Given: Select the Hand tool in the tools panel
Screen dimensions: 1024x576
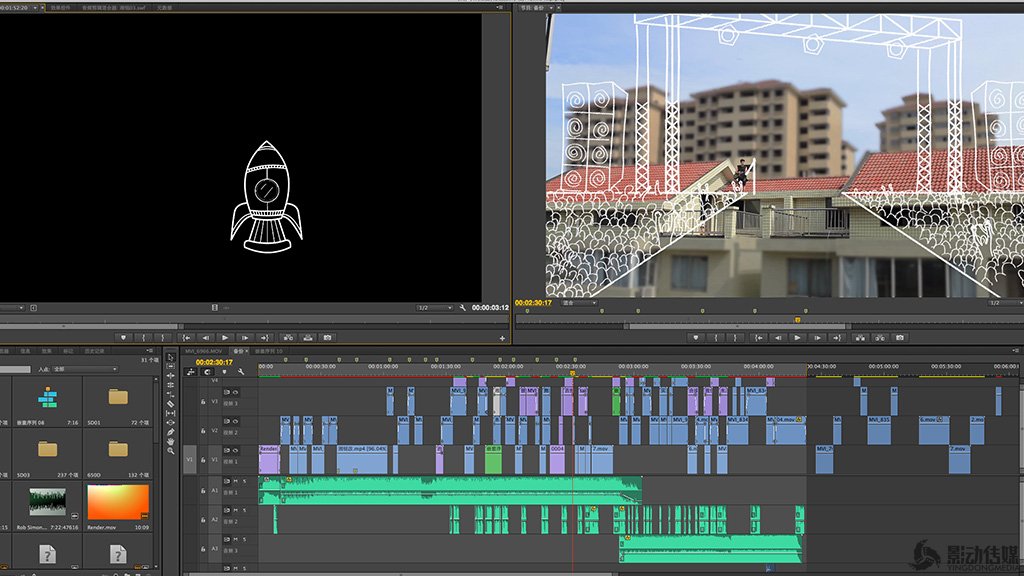Looking at the screenshot, I should pos(171,441).
